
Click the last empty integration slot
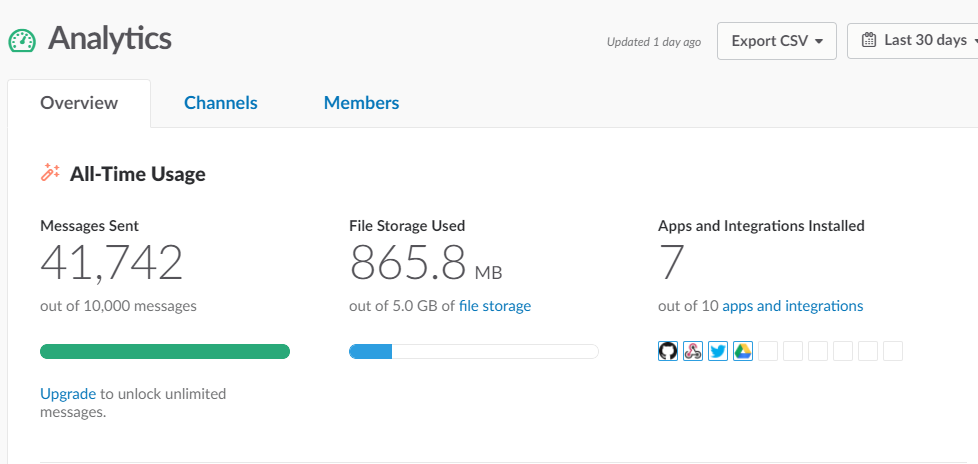[x=893, y=351]
